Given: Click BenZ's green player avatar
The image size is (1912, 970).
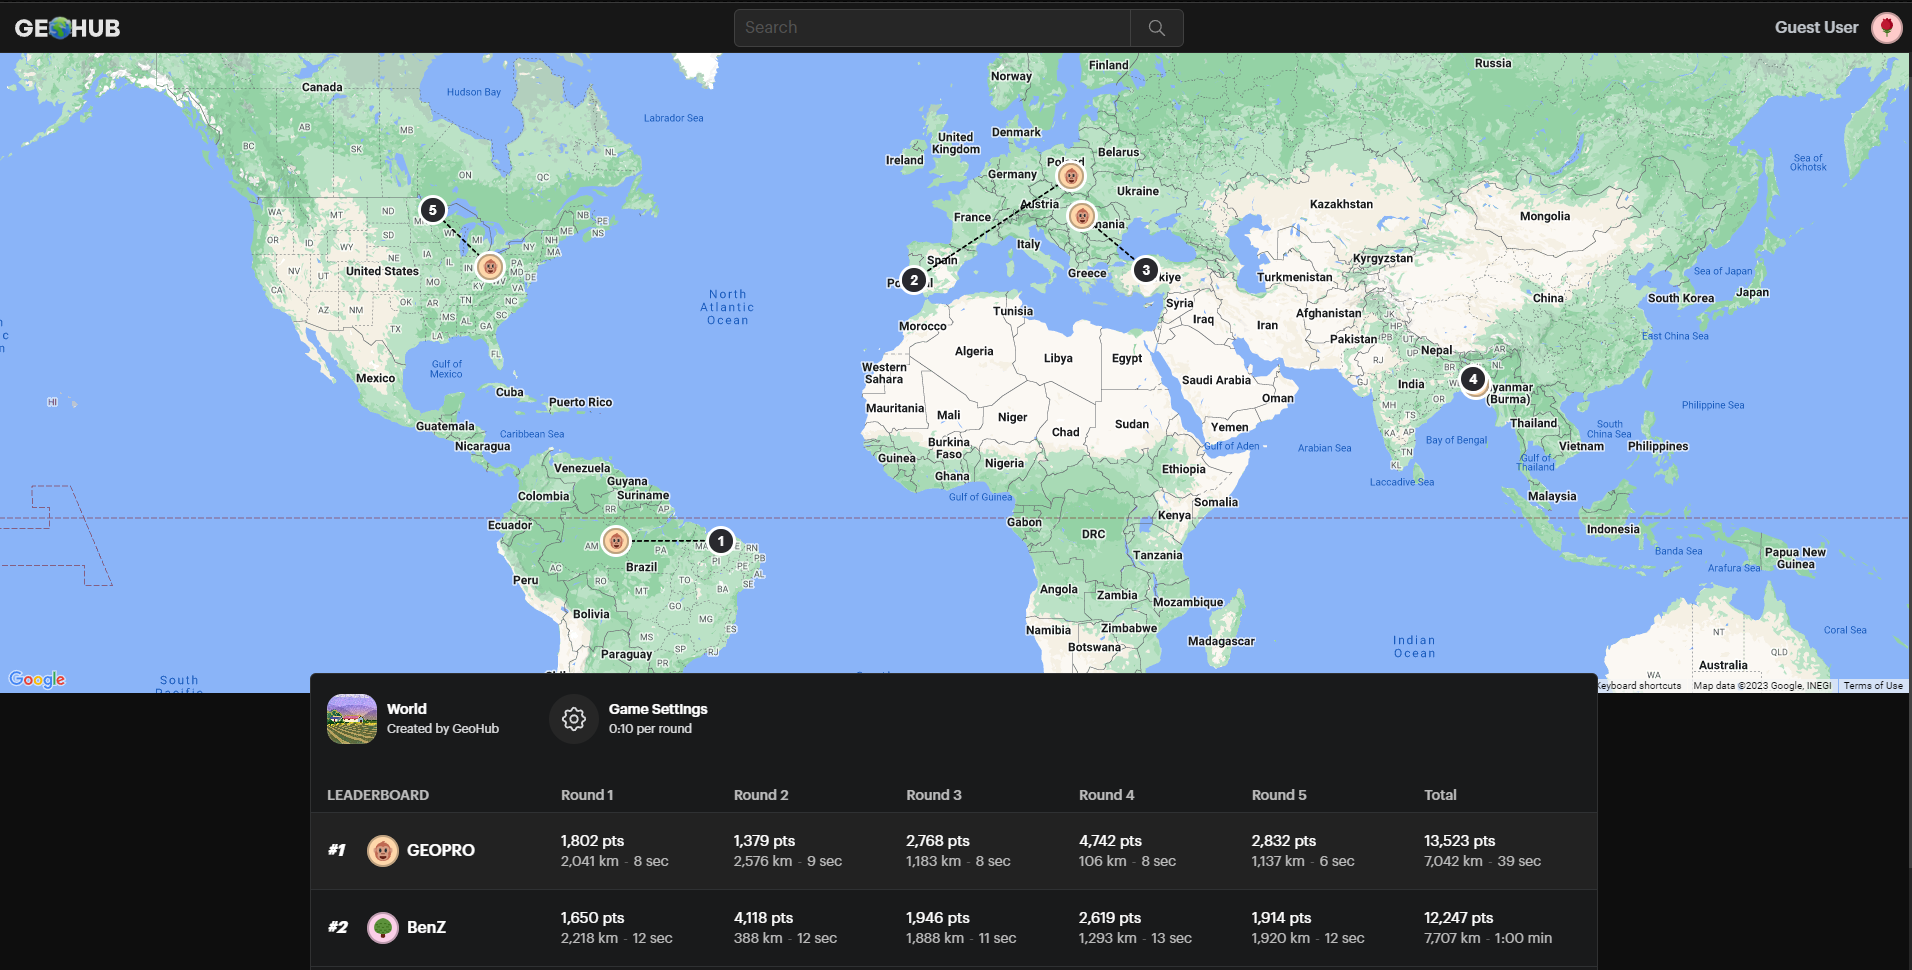Looking at the screenshot, I should (383, 927).
